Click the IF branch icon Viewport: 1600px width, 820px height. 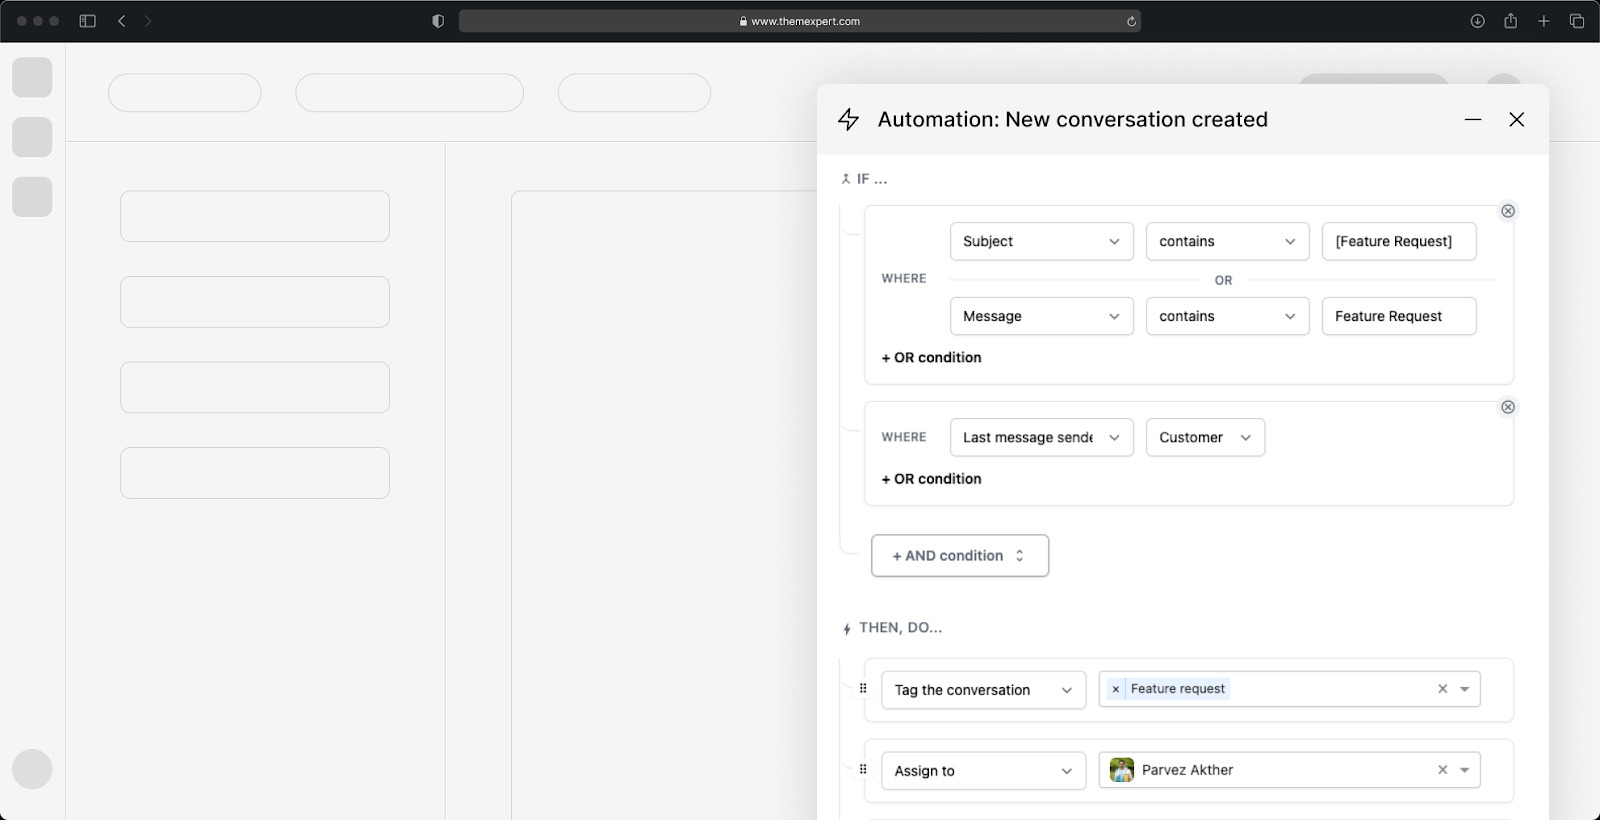[x=846, y=179]
